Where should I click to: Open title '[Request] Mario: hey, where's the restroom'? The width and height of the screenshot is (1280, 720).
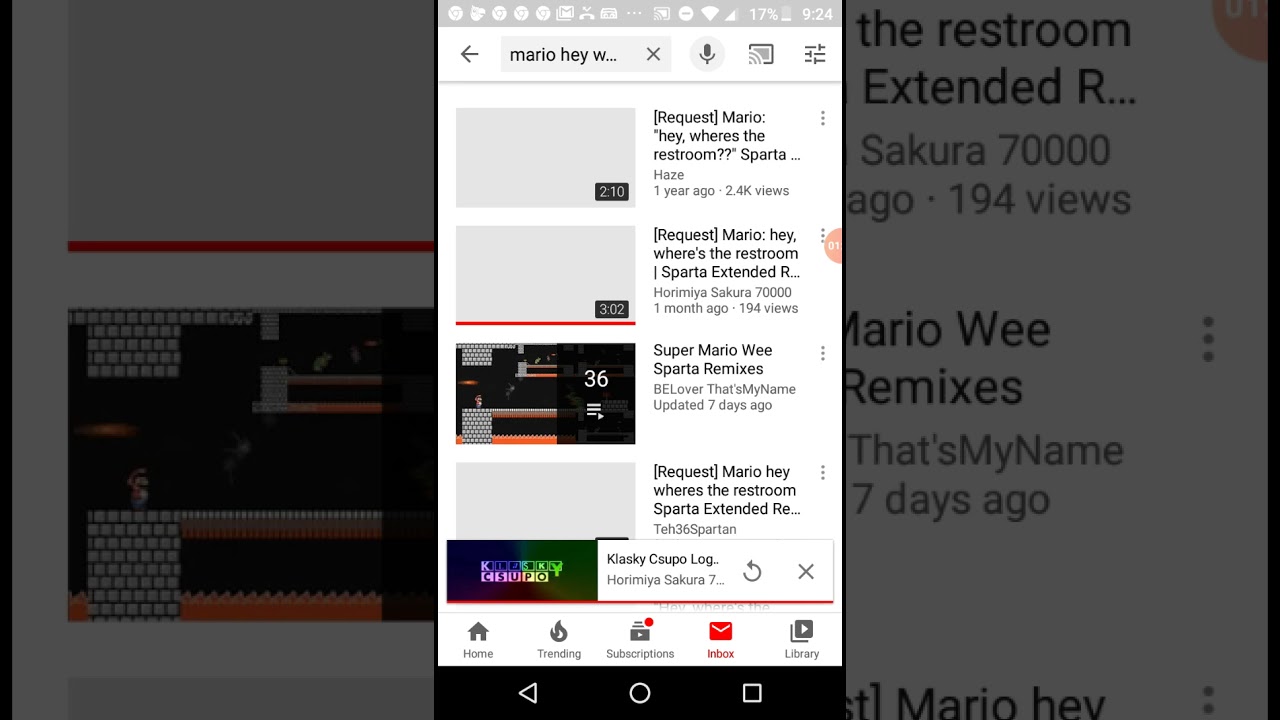click(727, 253)
